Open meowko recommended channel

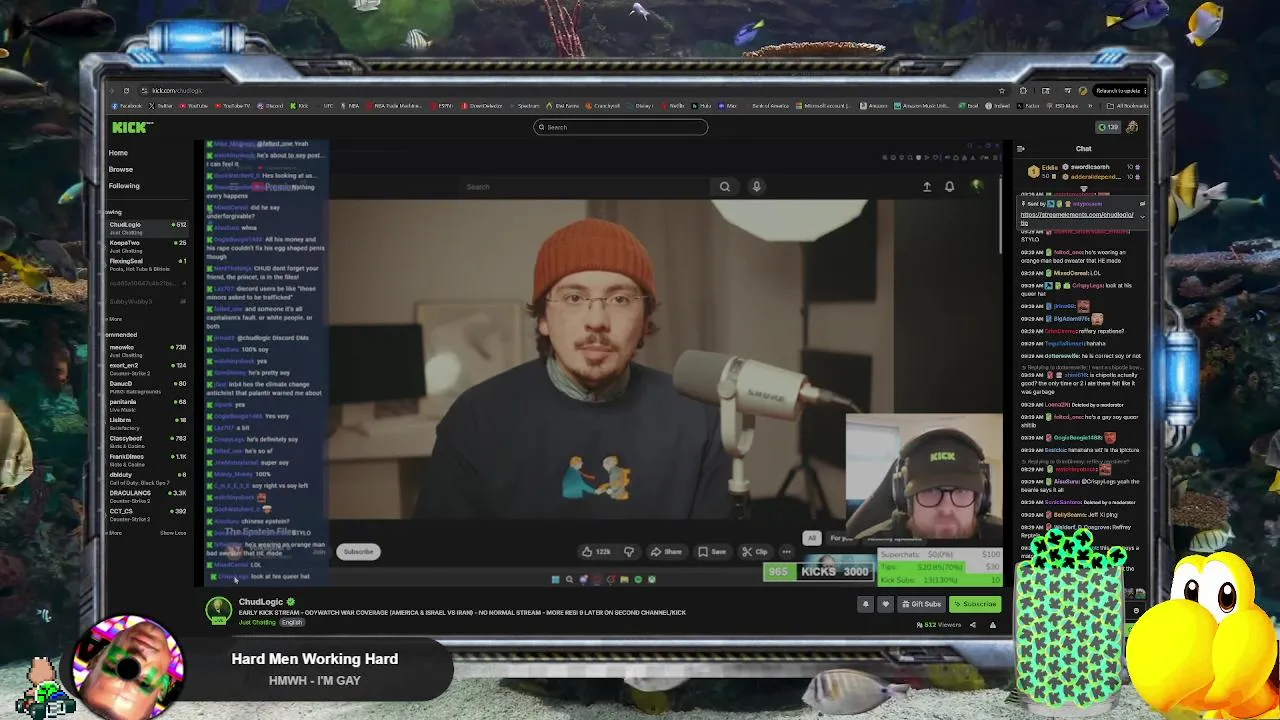[x=147, y=350]
